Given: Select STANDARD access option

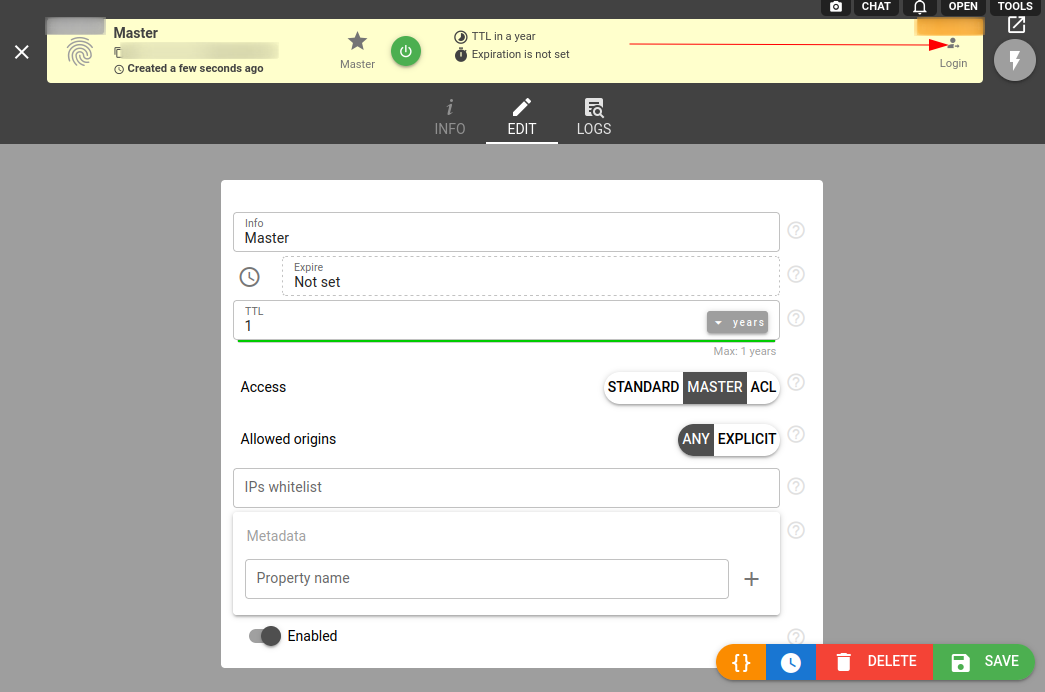Looking at the screenshot, I should point(643,387).
